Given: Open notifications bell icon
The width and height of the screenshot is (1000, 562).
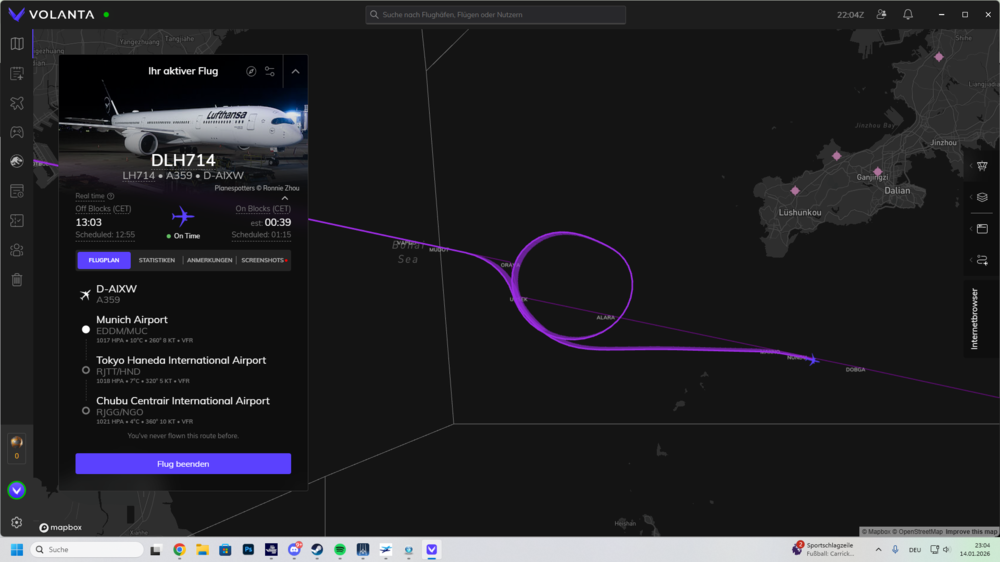Looking at the screenshot, I should [x=908, y=15].
